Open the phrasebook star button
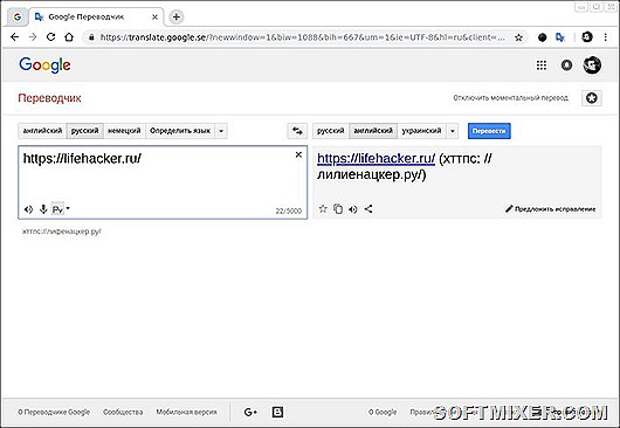 coord(592,98)
